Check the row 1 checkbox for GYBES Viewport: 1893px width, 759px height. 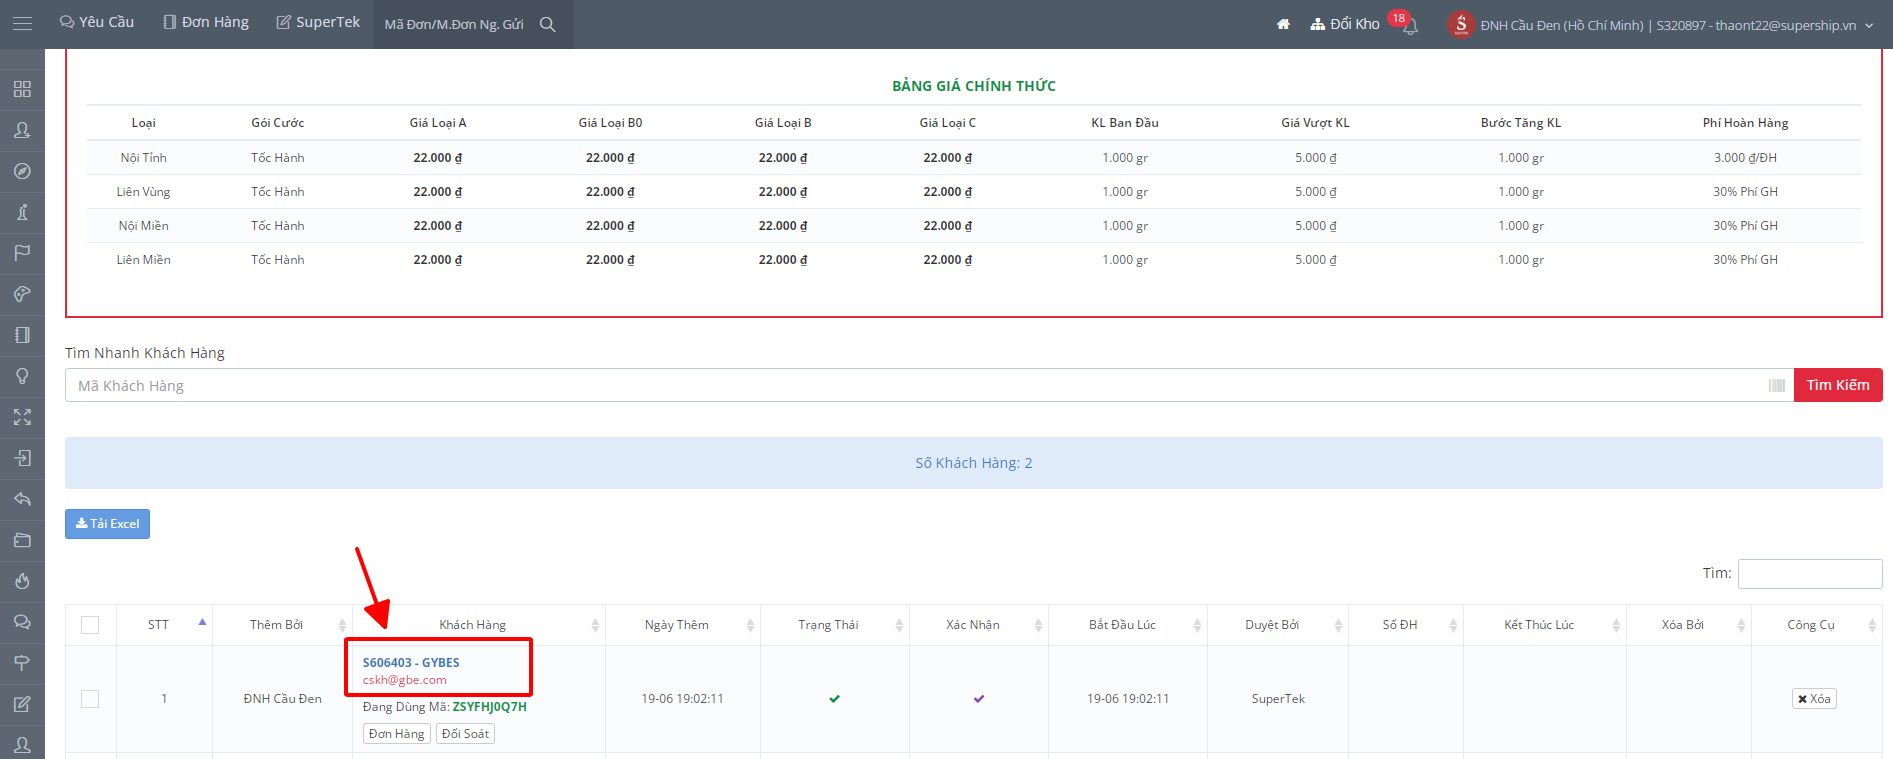tap(90, 699)
